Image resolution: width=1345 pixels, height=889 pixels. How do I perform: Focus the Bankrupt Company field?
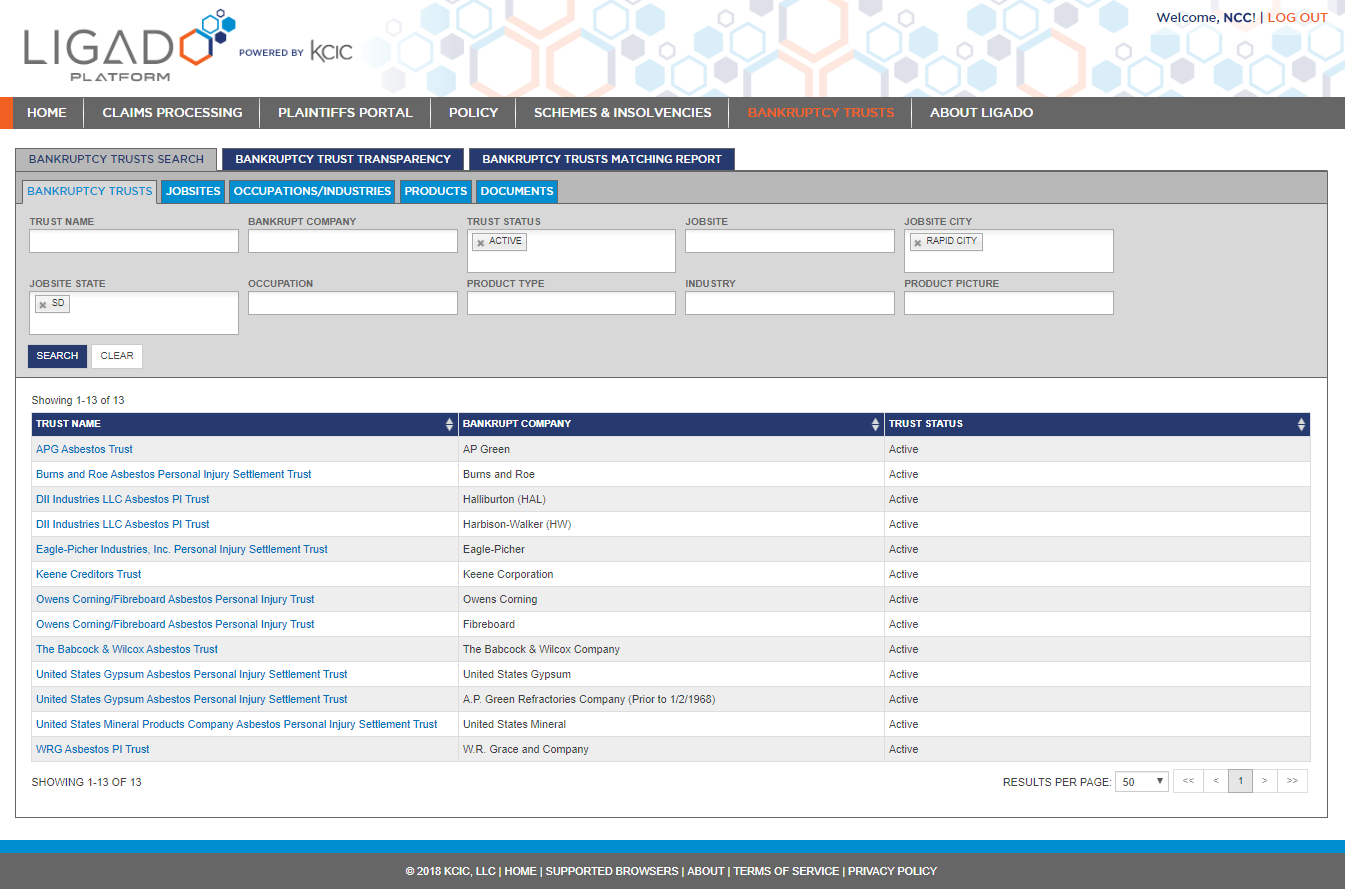click(353, 241)
